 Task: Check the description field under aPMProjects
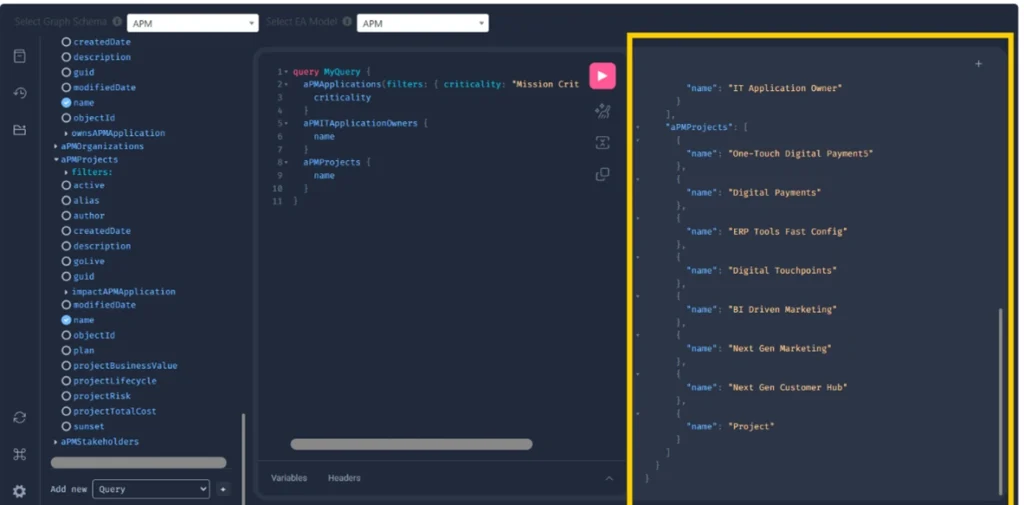[x=66, y=246]
